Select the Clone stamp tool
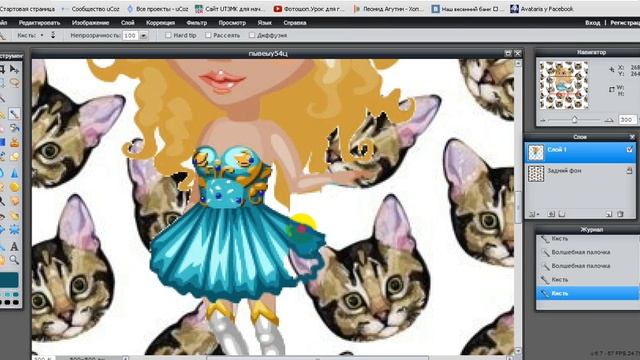The width and height of the screenshot is (640, 360). coord(14,142)
